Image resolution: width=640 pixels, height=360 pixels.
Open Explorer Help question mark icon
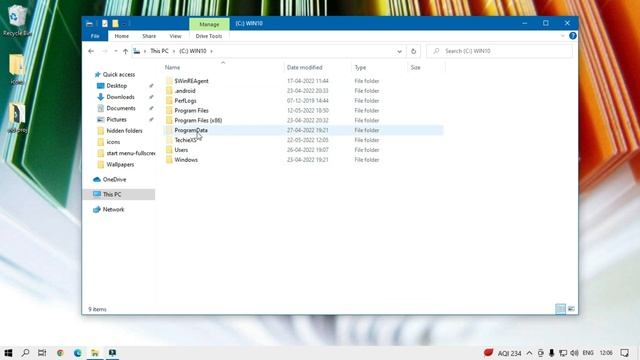(573, 36)
